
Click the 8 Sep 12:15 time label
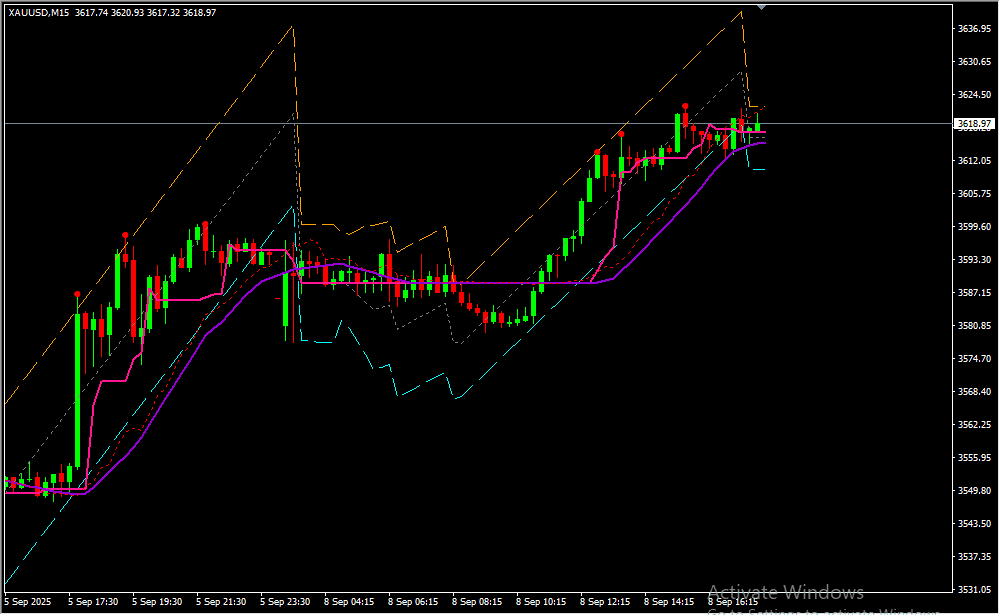(x=605, y=602)
